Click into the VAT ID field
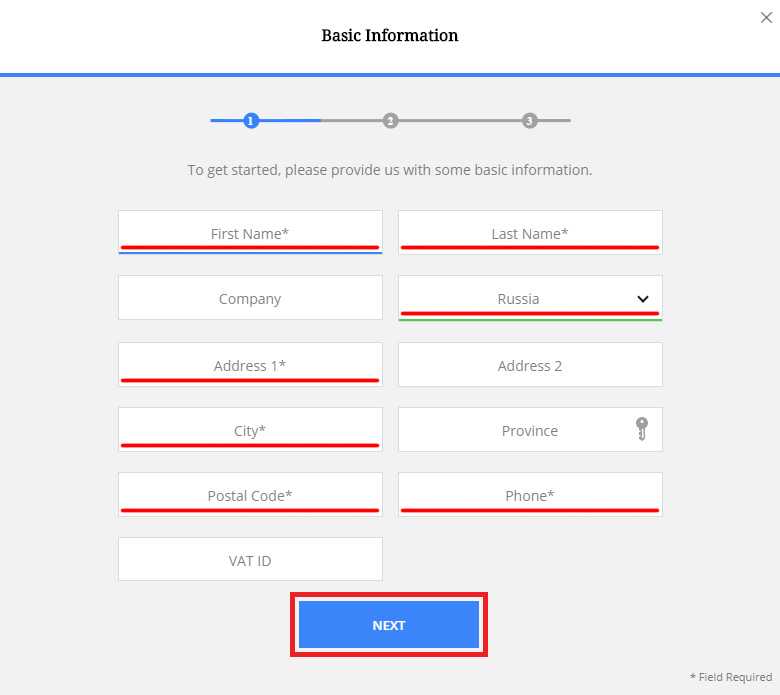 coord(250,559)
